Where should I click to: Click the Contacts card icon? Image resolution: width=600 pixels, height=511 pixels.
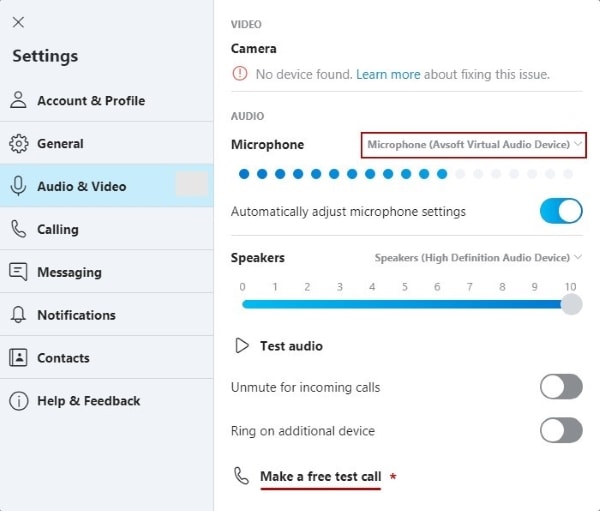point(18,358)
